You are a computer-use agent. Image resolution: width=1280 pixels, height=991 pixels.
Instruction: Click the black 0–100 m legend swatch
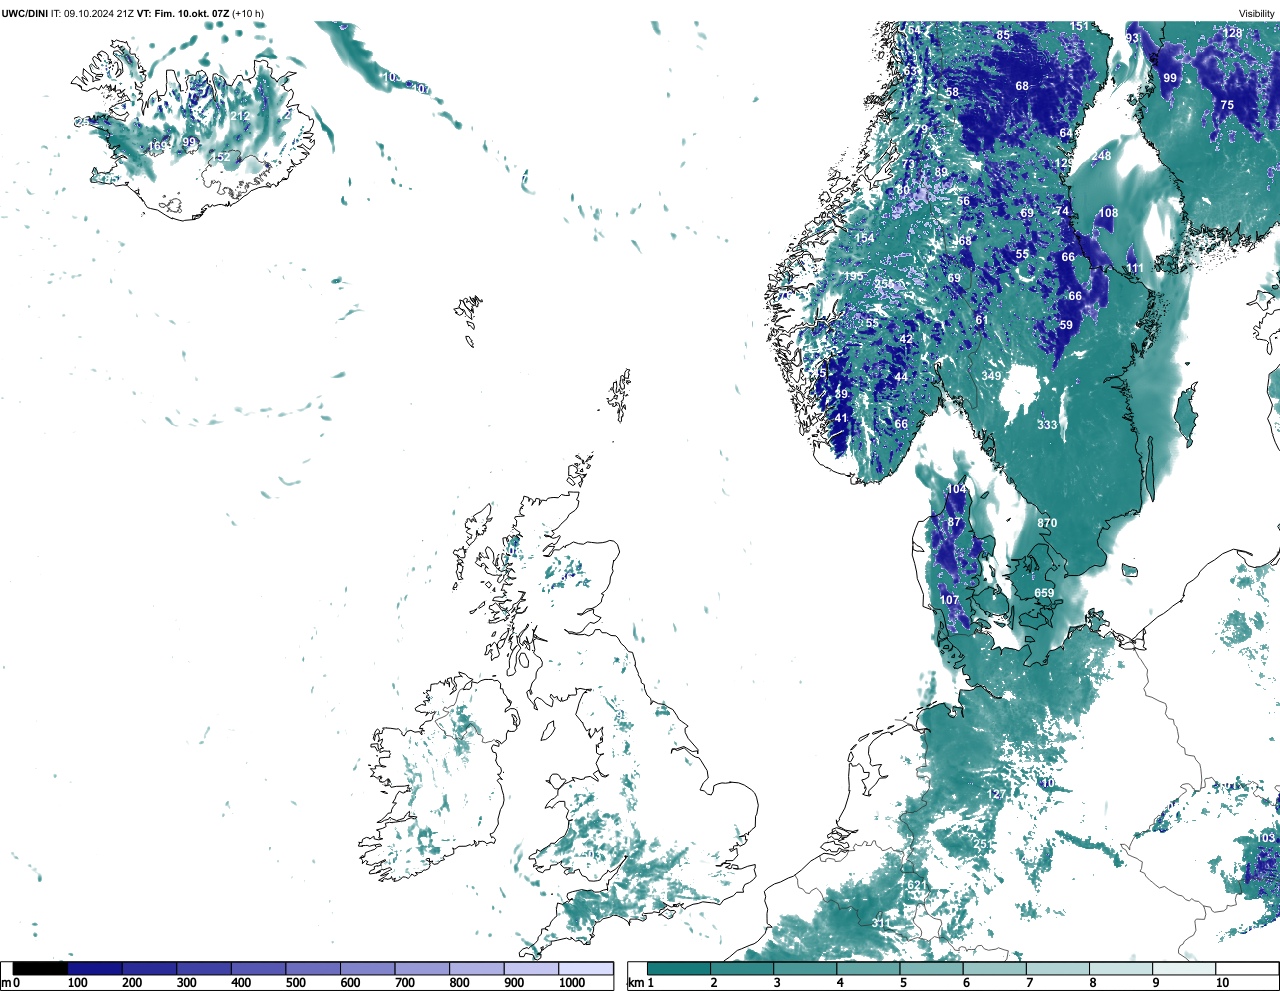coord(41,968)
